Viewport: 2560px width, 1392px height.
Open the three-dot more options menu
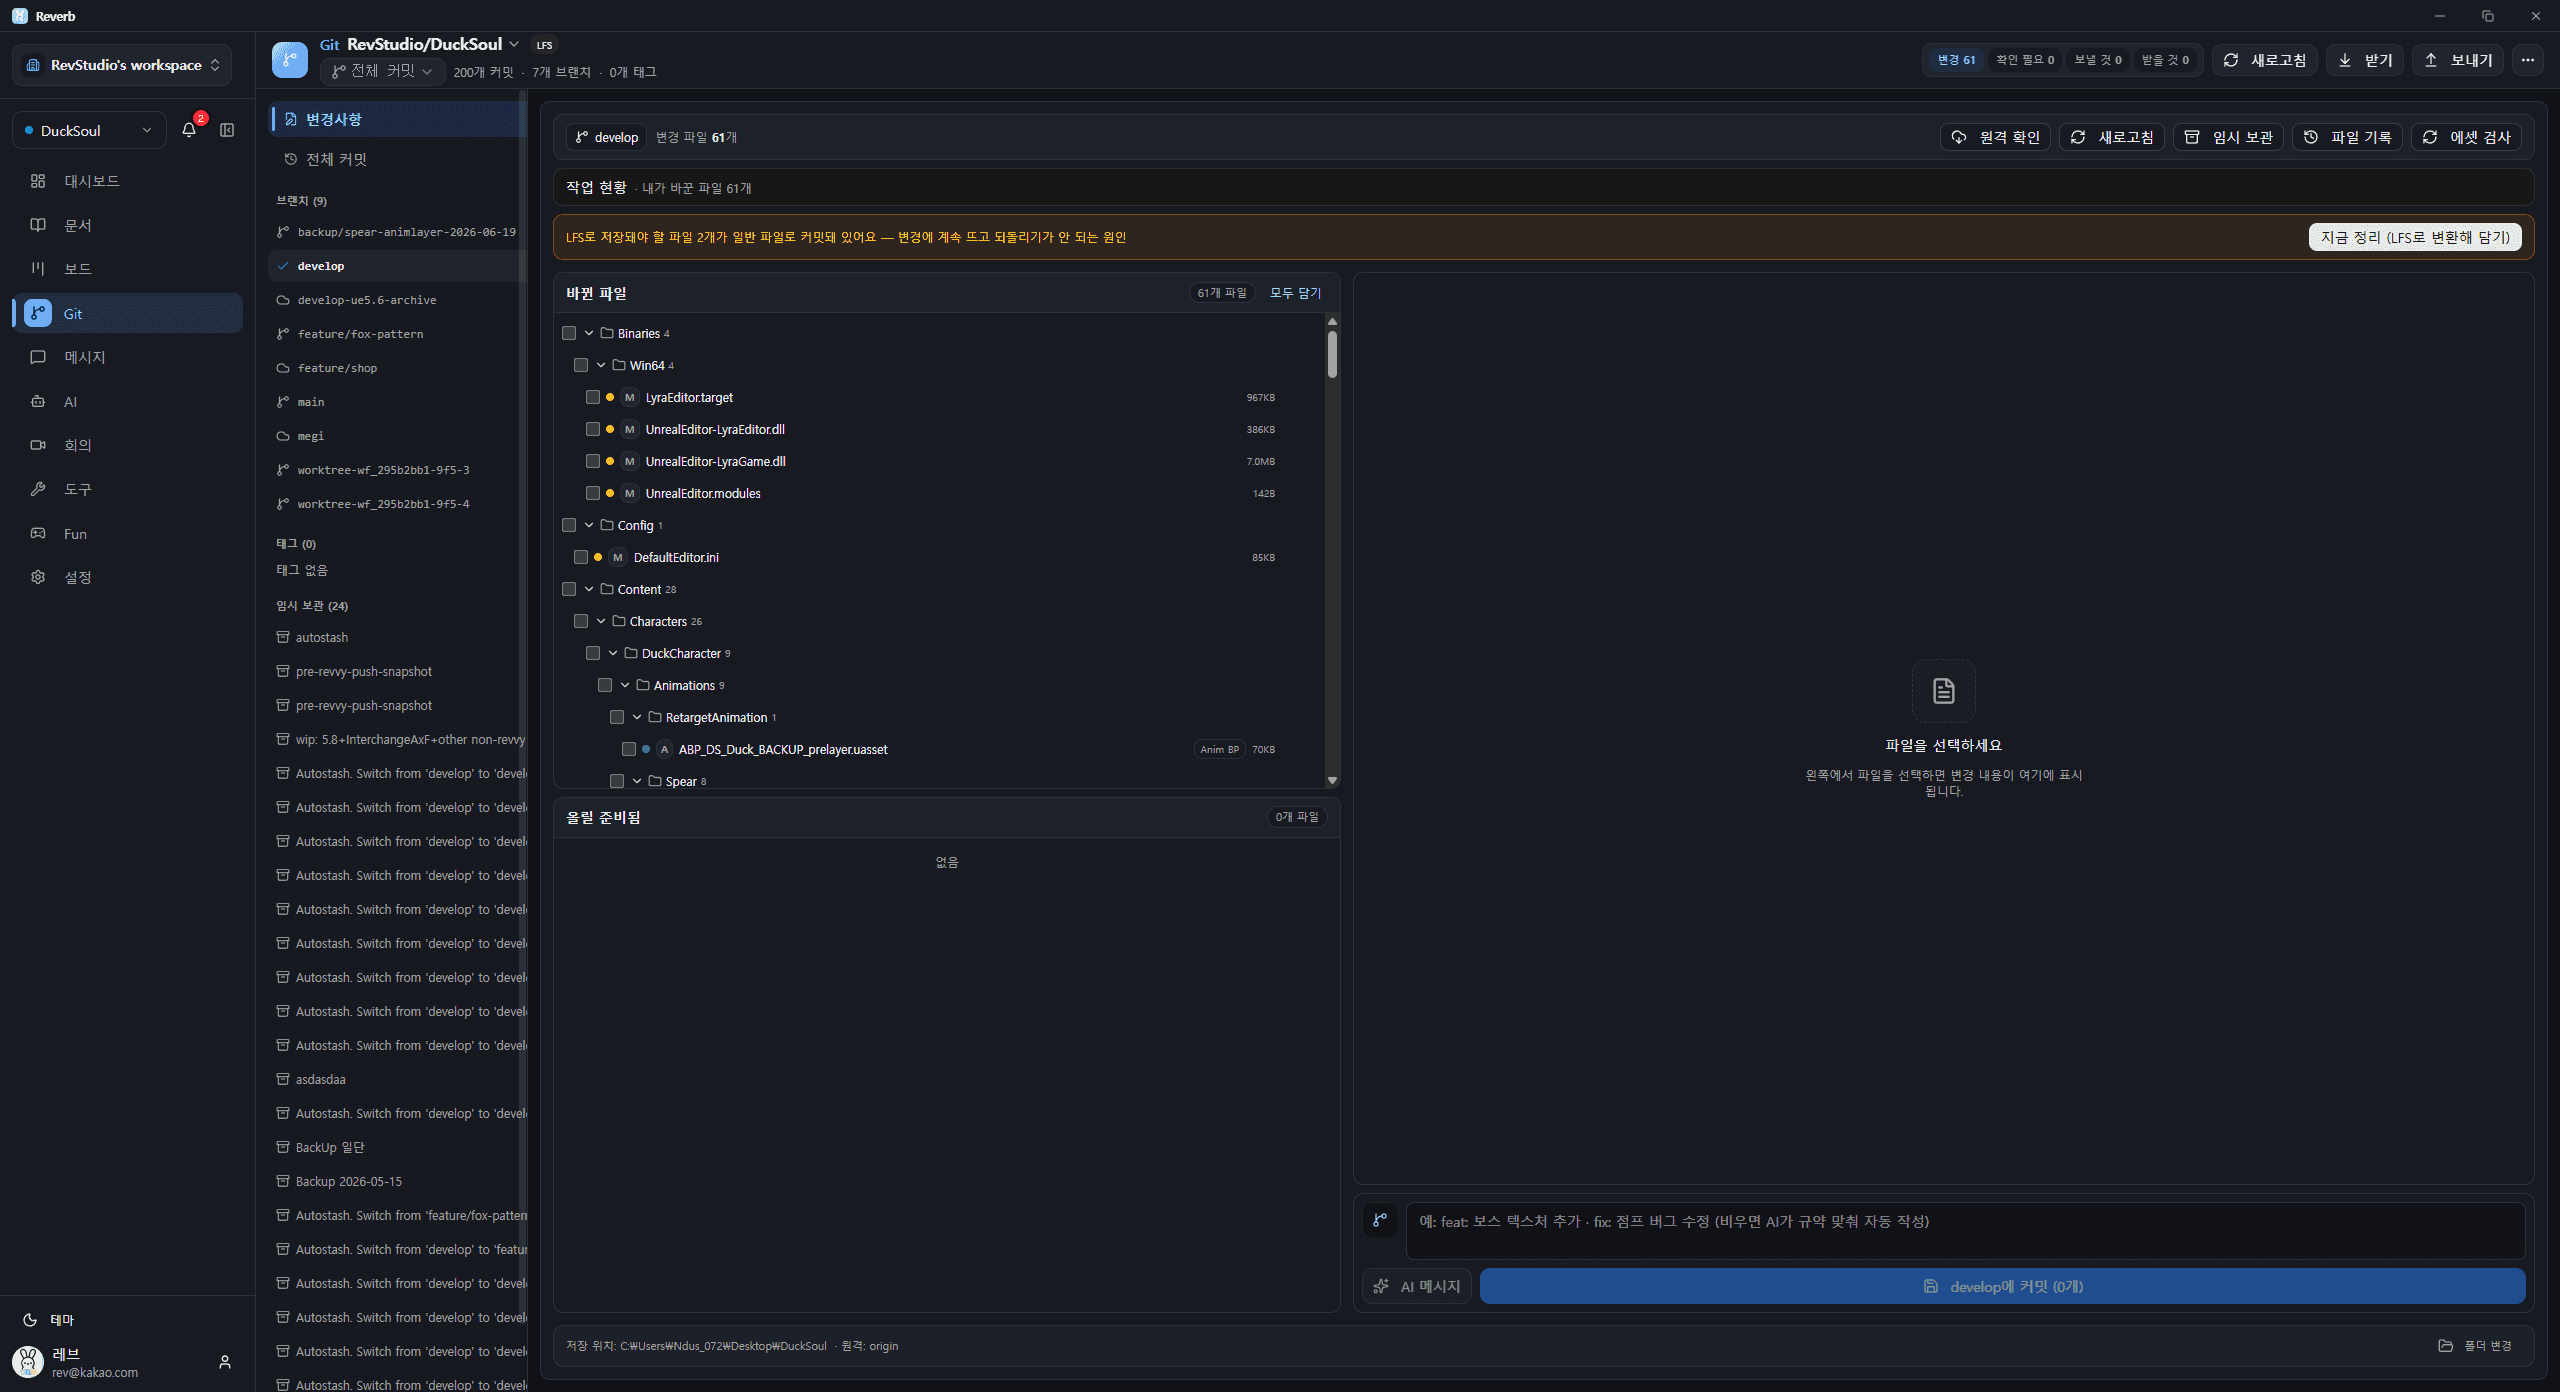pos(2528,60)
